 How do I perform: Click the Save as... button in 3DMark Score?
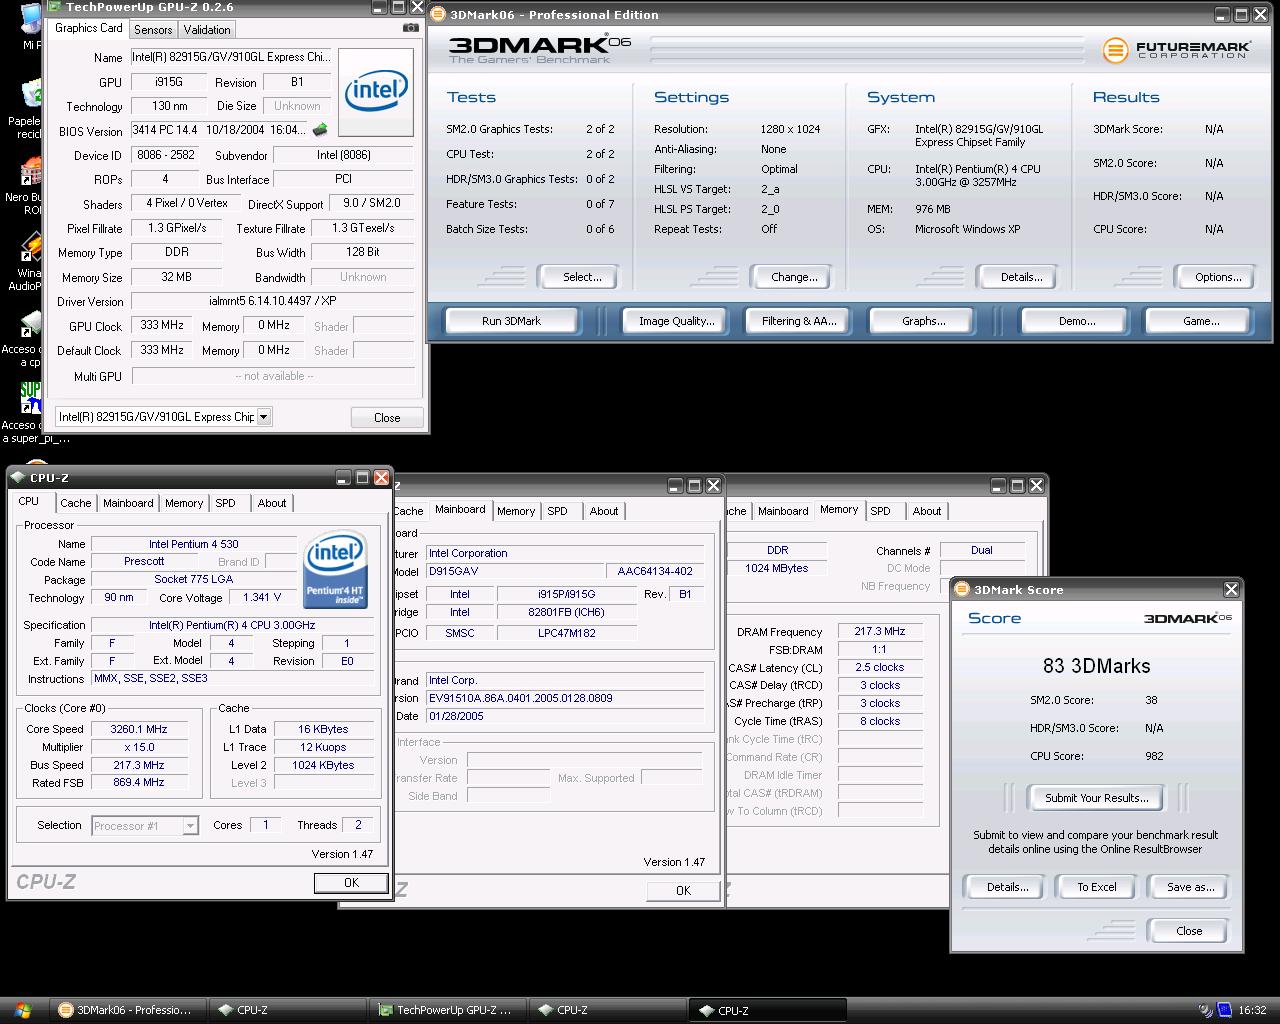[1190, 887]
